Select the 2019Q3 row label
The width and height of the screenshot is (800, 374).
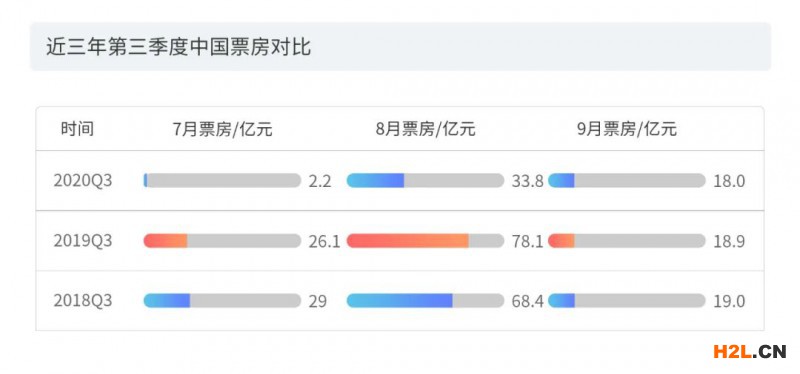pos(83,241)
